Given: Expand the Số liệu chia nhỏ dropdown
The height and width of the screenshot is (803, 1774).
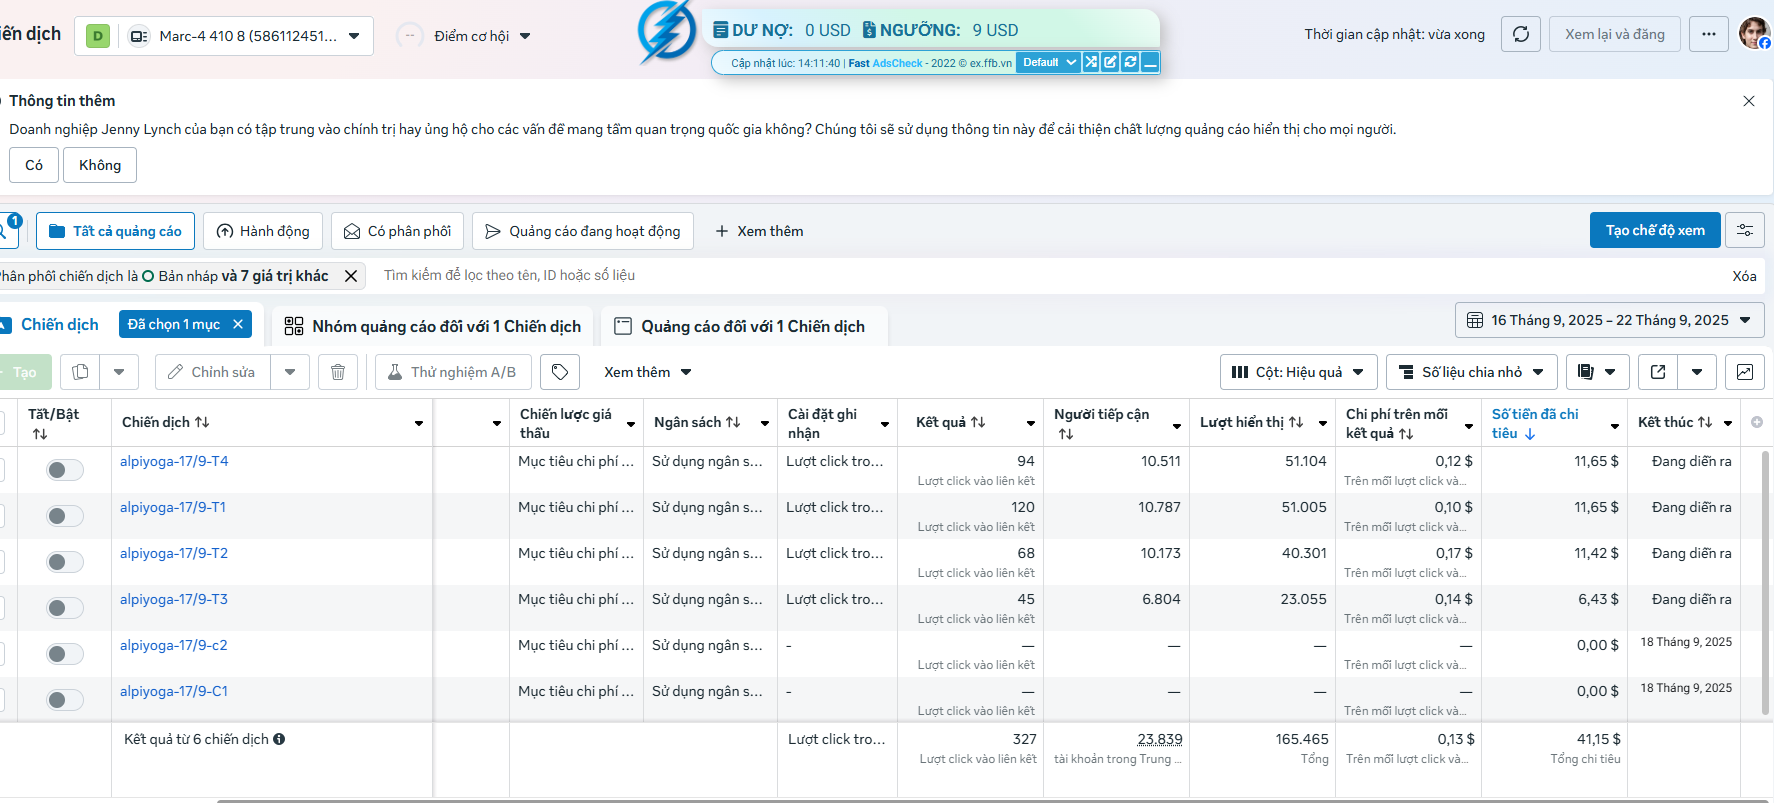Looking at the screenshot, I should click(1472, 372).
